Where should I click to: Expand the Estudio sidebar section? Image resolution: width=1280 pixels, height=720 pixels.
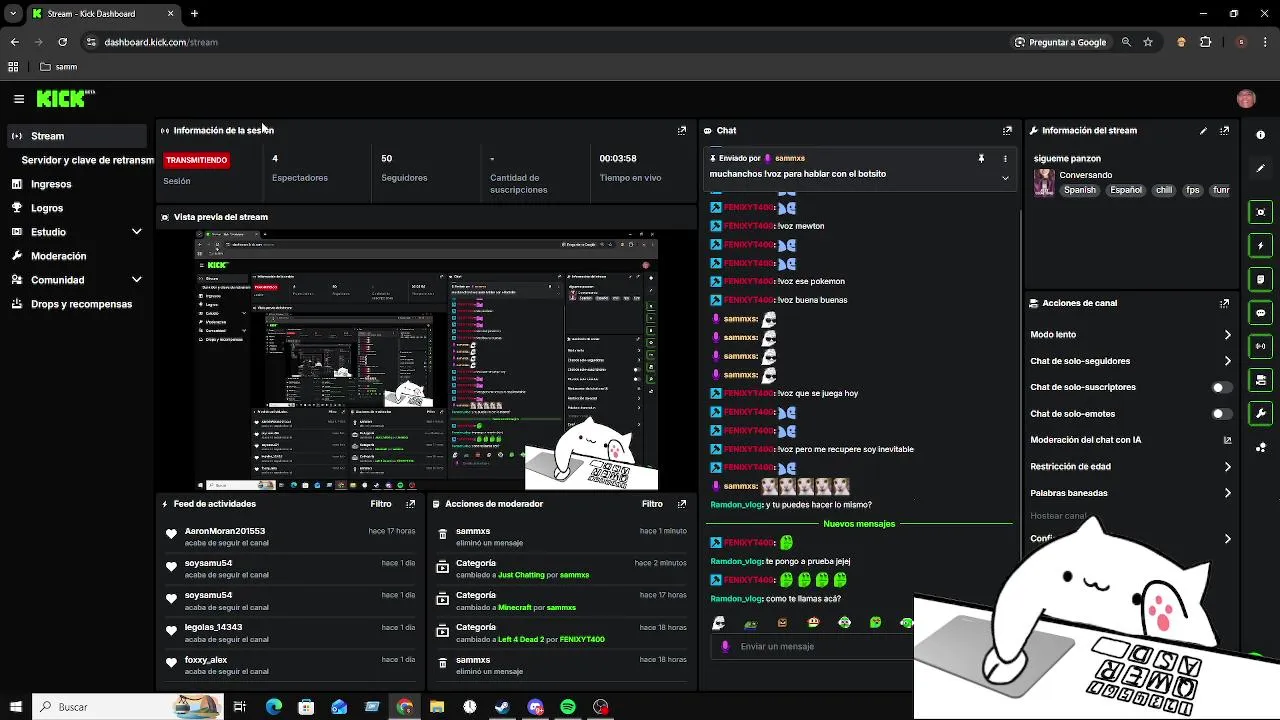coord(136,232)
